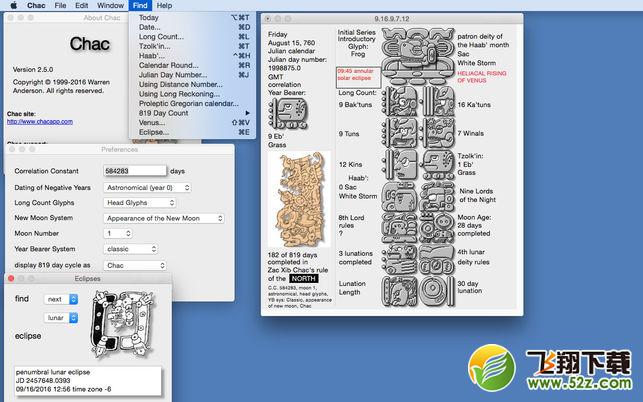
Task: Click the 3 lunations completed glyph
Action: pos(400,259)
